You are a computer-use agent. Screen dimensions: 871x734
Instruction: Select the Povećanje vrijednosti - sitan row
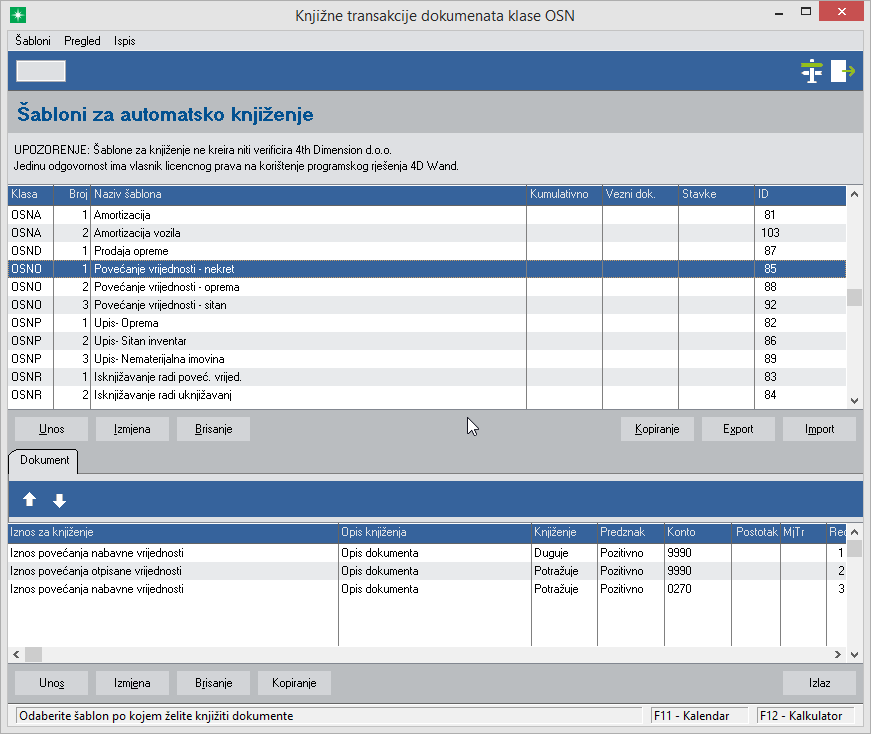(x=427, y=305)
